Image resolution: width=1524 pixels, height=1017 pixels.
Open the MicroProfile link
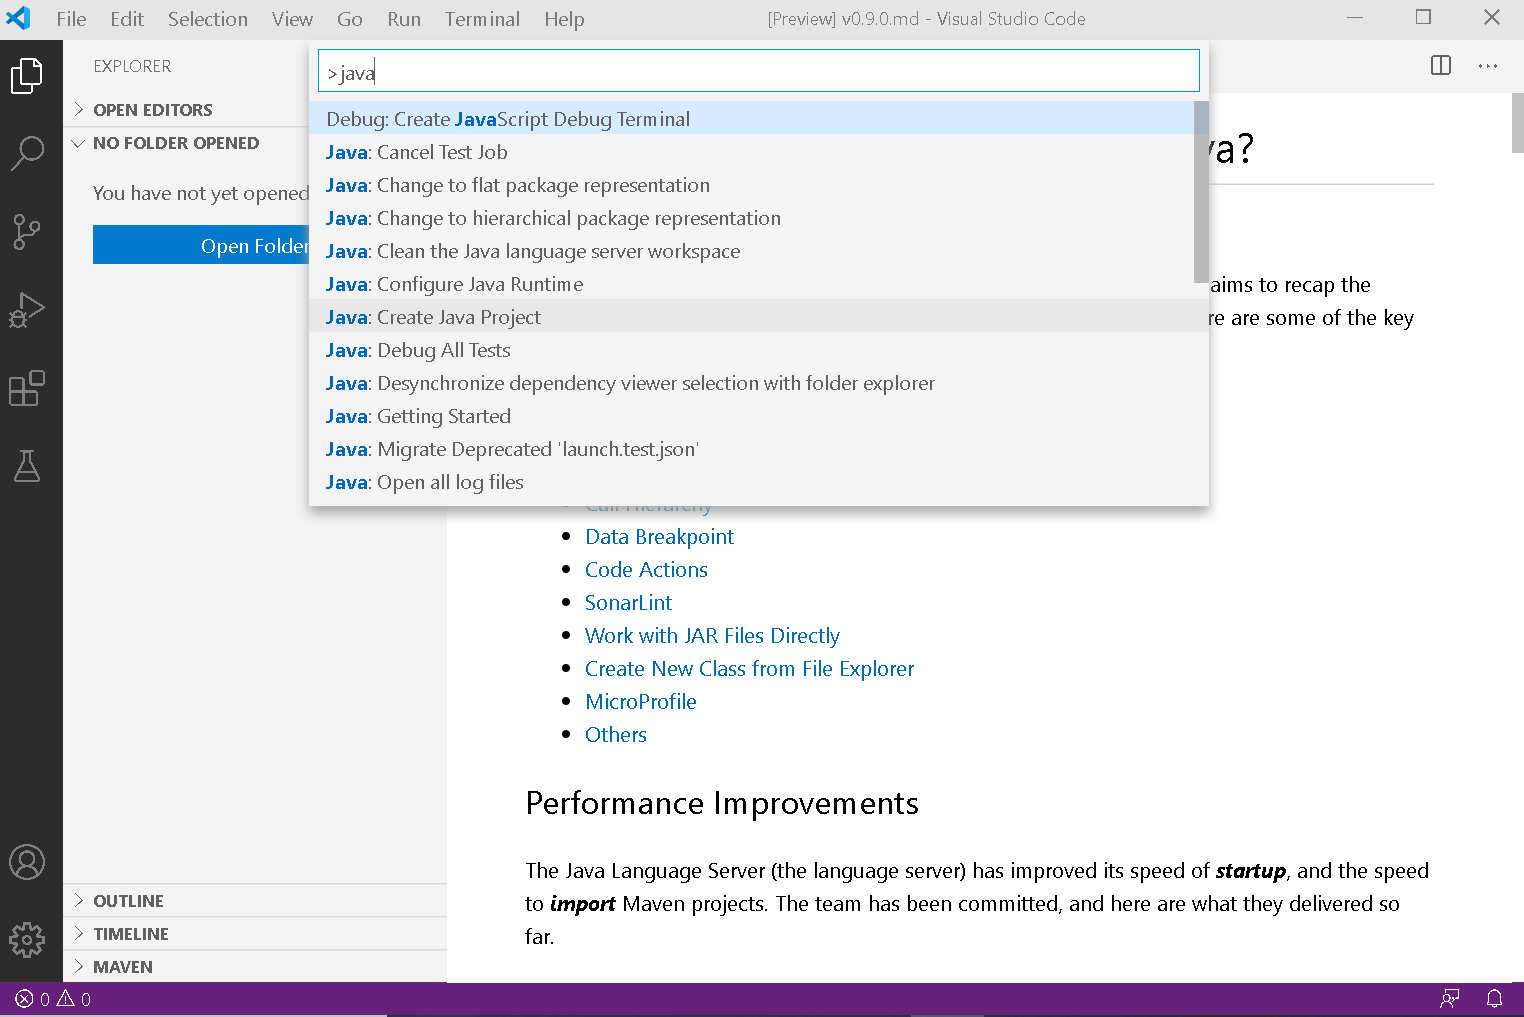(x=640, y=702)
